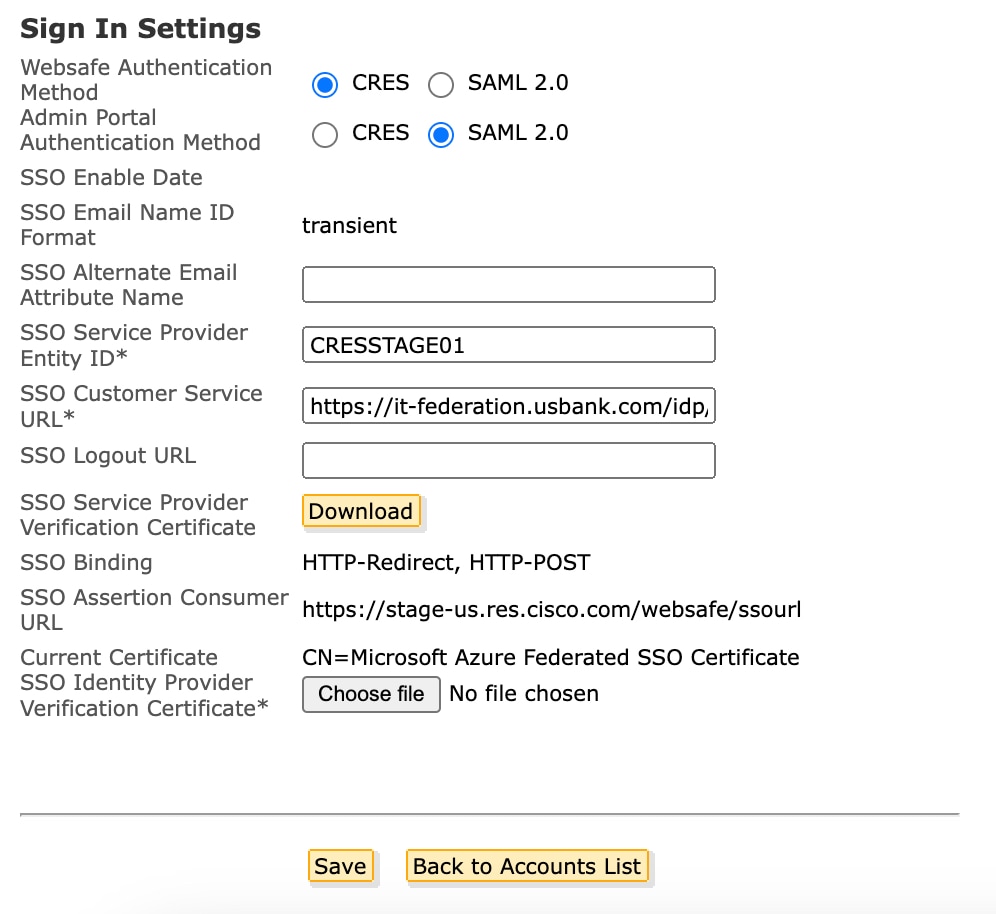Select CRES for Admin Portal Authentication
This screenshot has height=914, width=996.
(x=324, y=135)
